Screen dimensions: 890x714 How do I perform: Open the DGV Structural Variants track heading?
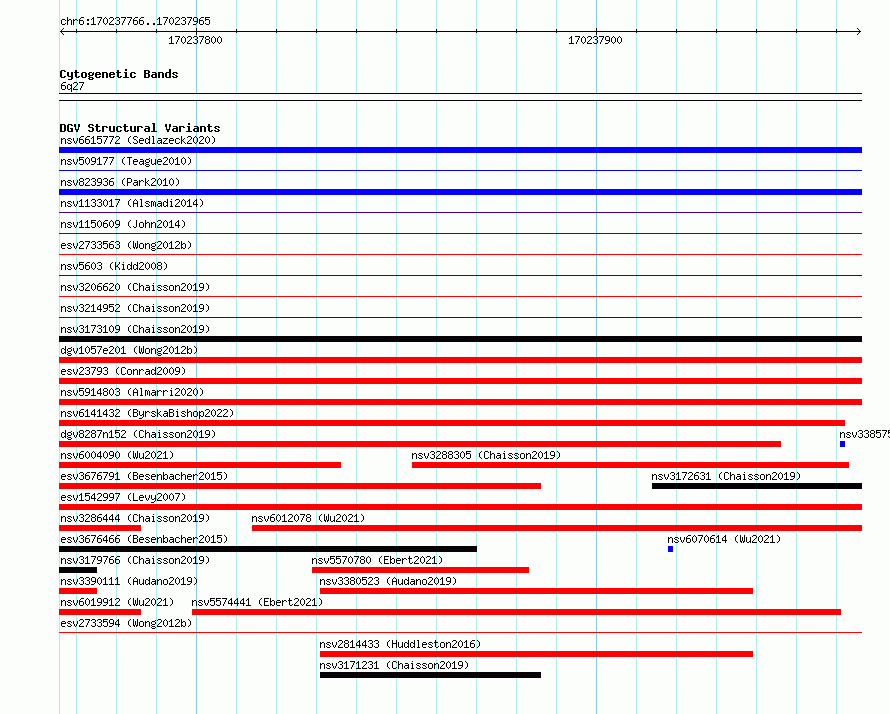pos(140,128)
